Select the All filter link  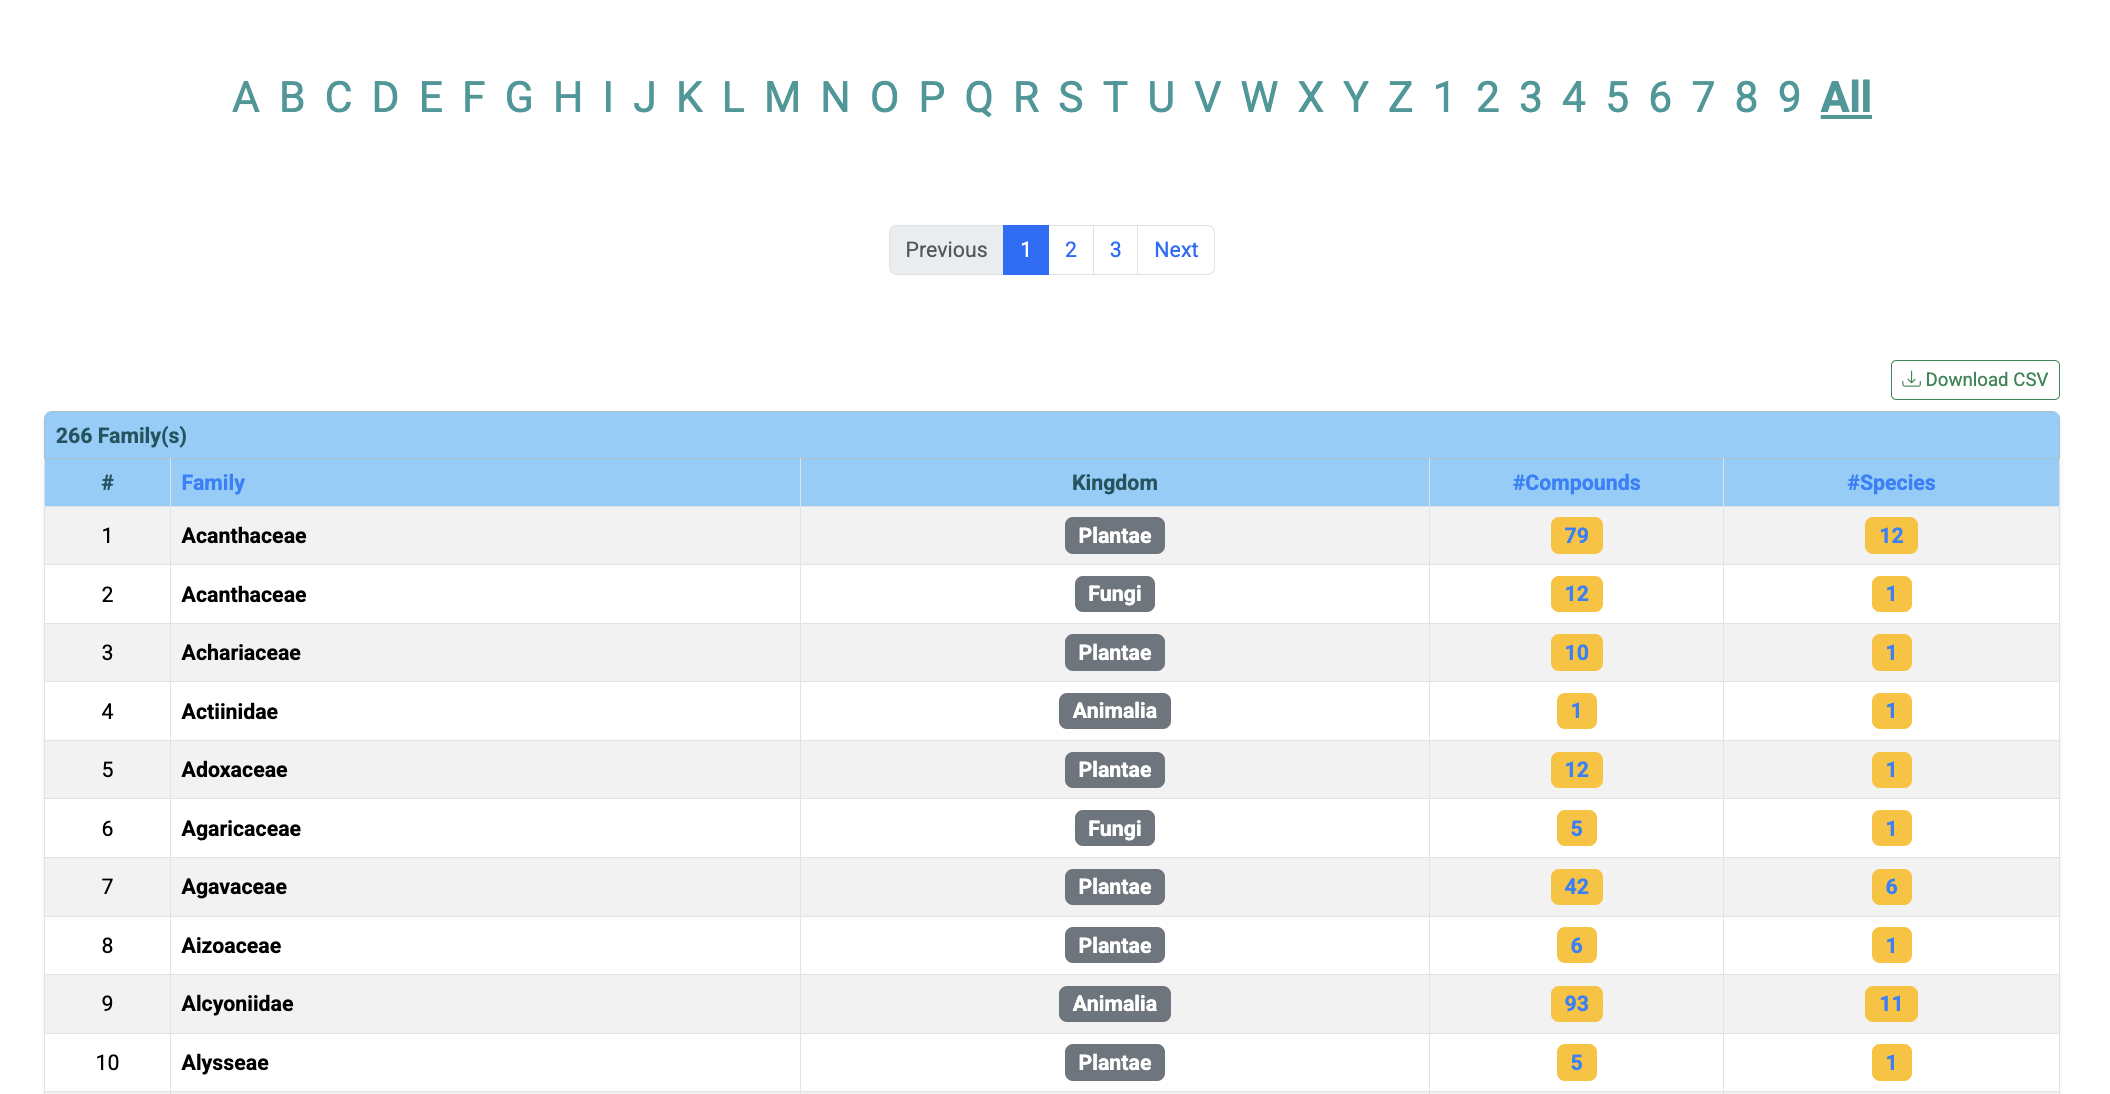click(1845, 98)
